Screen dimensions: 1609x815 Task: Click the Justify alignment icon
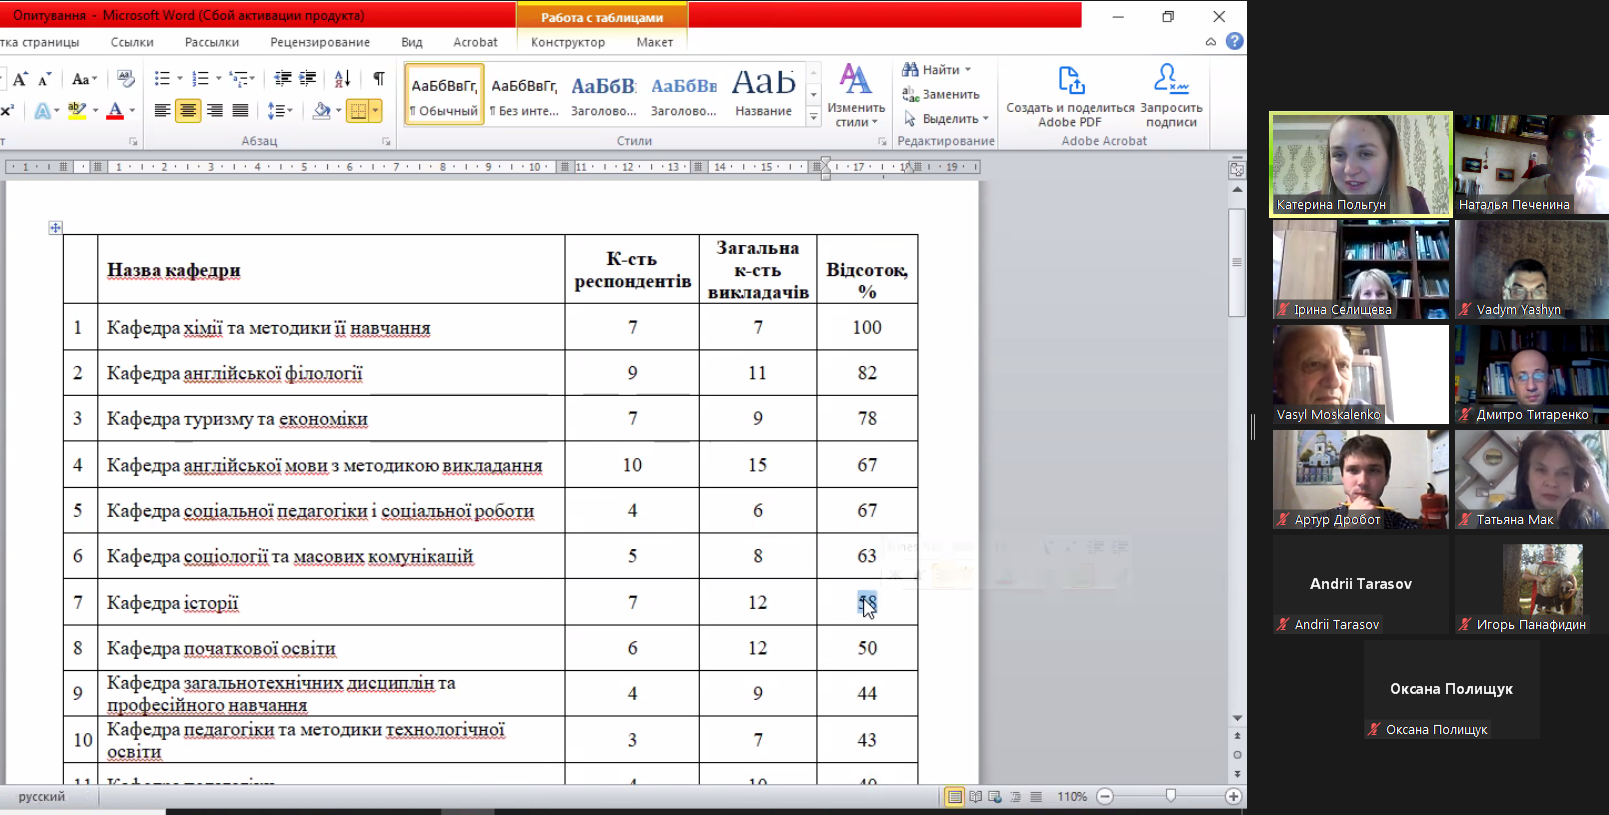point(240,111)
